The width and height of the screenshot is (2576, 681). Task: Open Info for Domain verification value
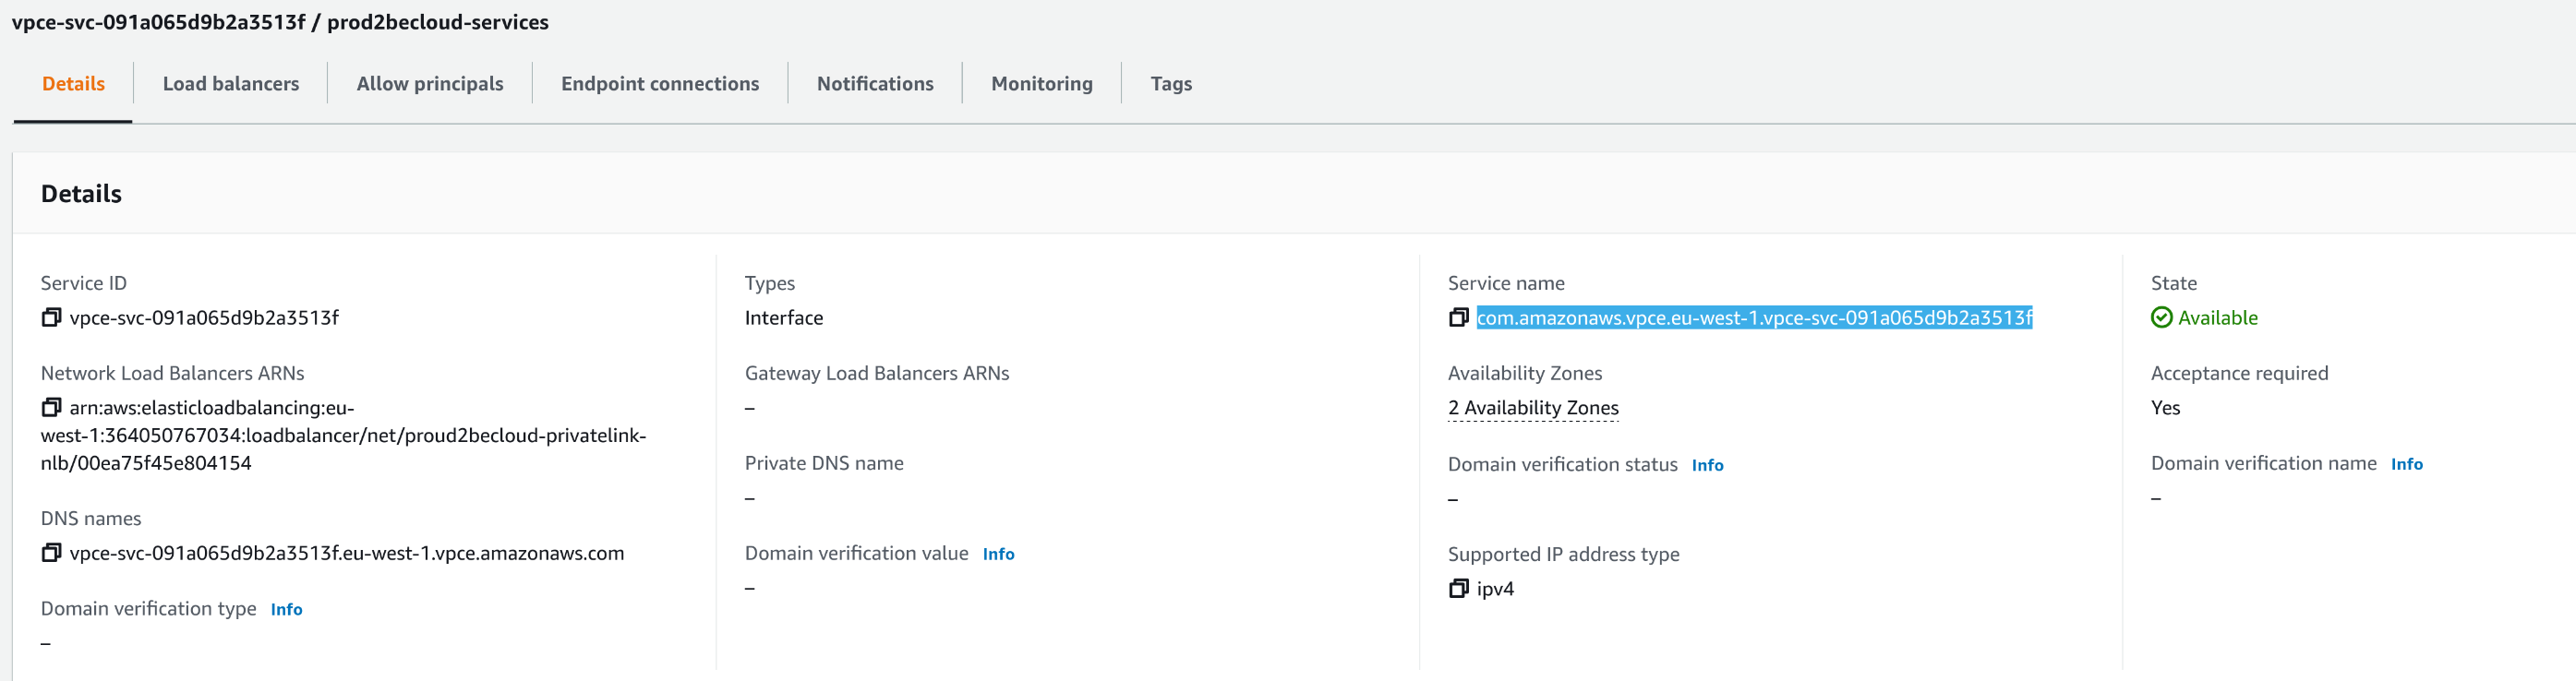tap(997, 554)
